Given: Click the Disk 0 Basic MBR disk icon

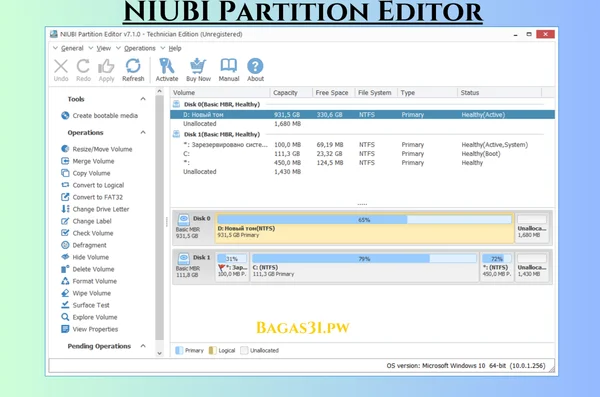Looking at the screenshot, I should pos(184,219).
